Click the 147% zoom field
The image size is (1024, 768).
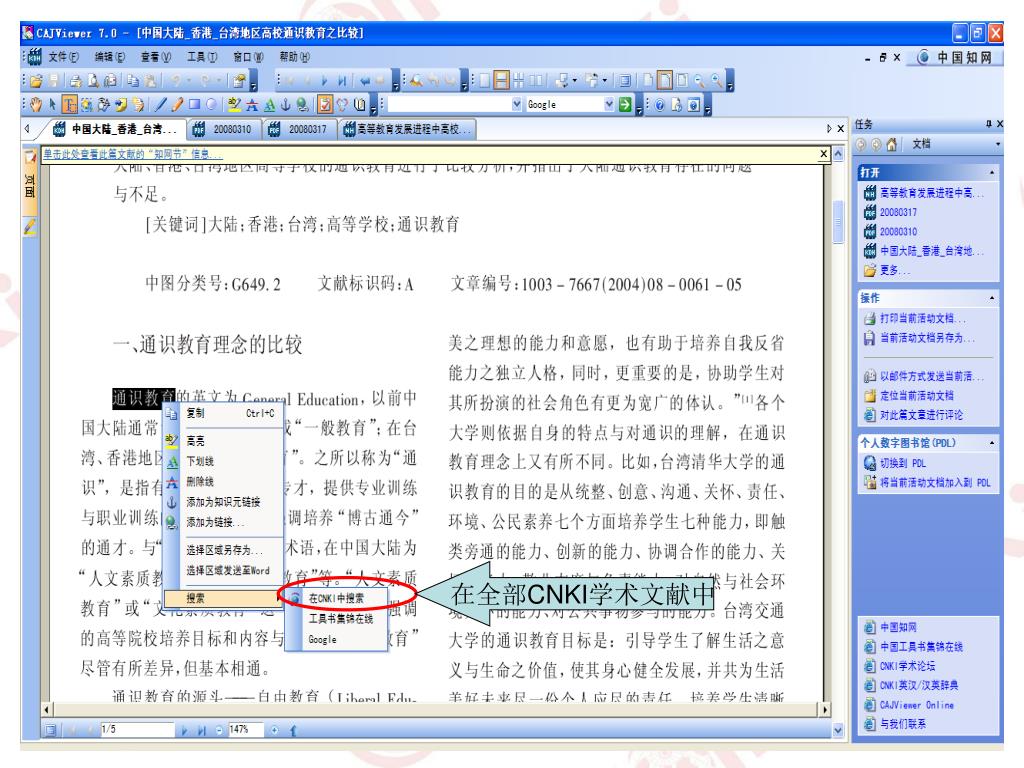246,729
